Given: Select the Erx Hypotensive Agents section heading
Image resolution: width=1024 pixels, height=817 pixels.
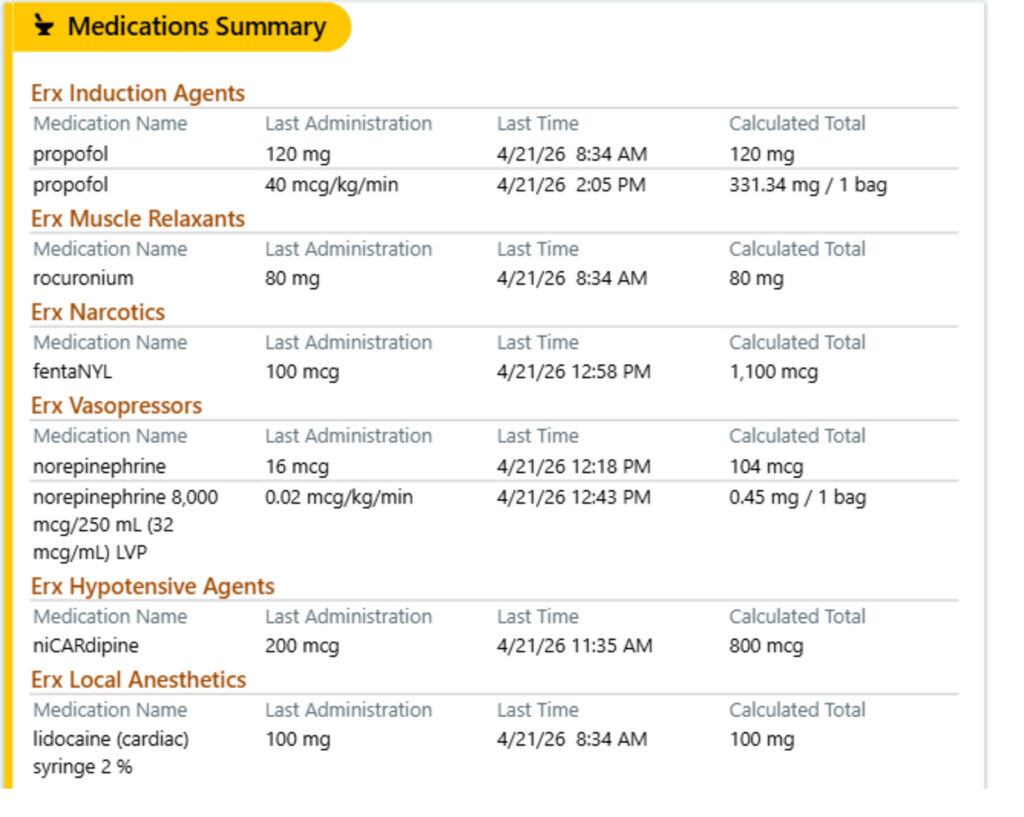Looking at the screenshot, I should pos(153,586).
